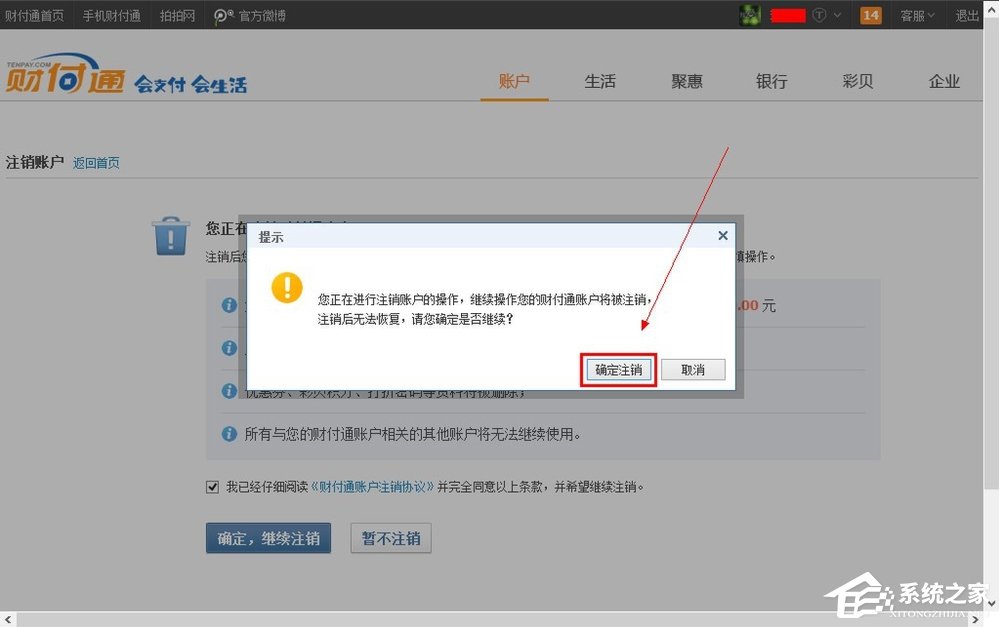999x627 pixels.
Task: Switch to the 银行 tab
Action: tap(771, 82)
